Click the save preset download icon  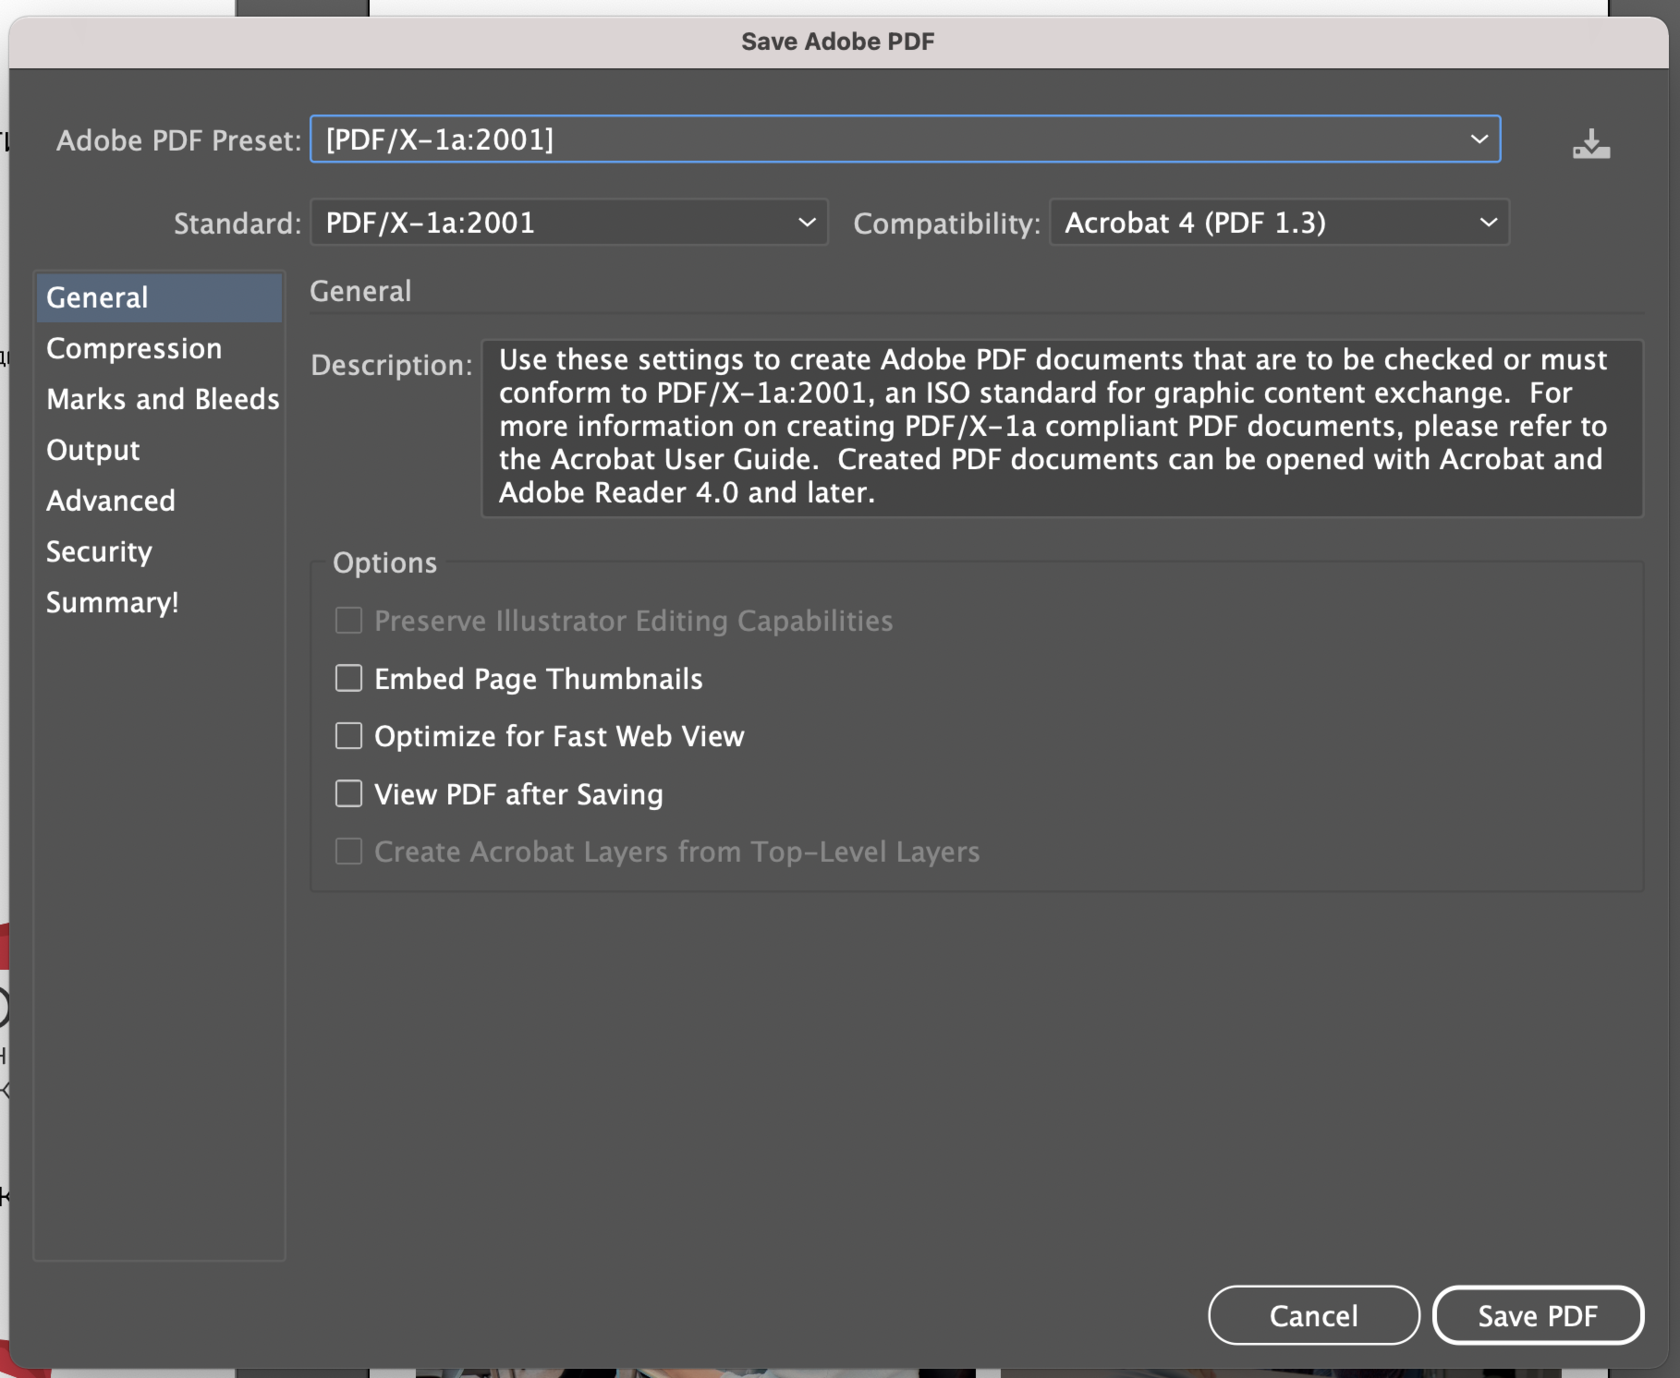[1590, 144]
